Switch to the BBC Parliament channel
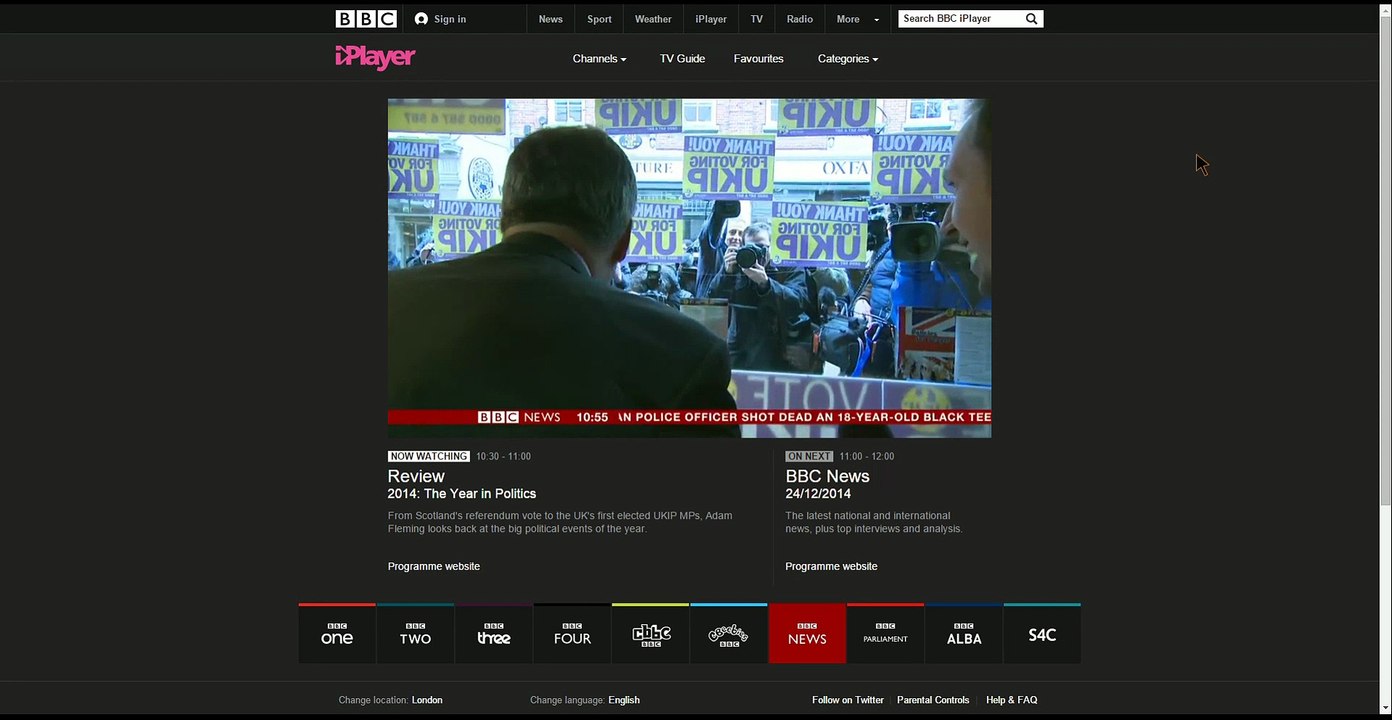The height and width of the screenshot is (720, 1392). (x=886, y=633)
